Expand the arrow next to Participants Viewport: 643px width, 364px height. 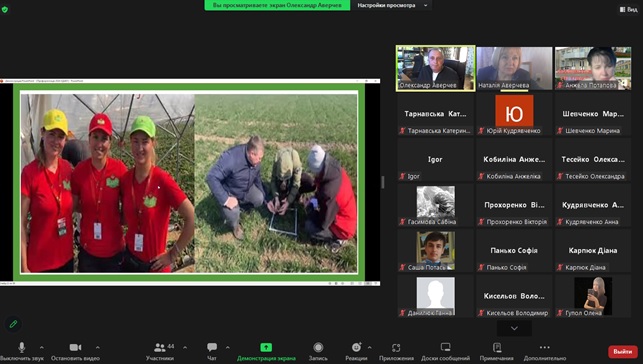point(185,348)
